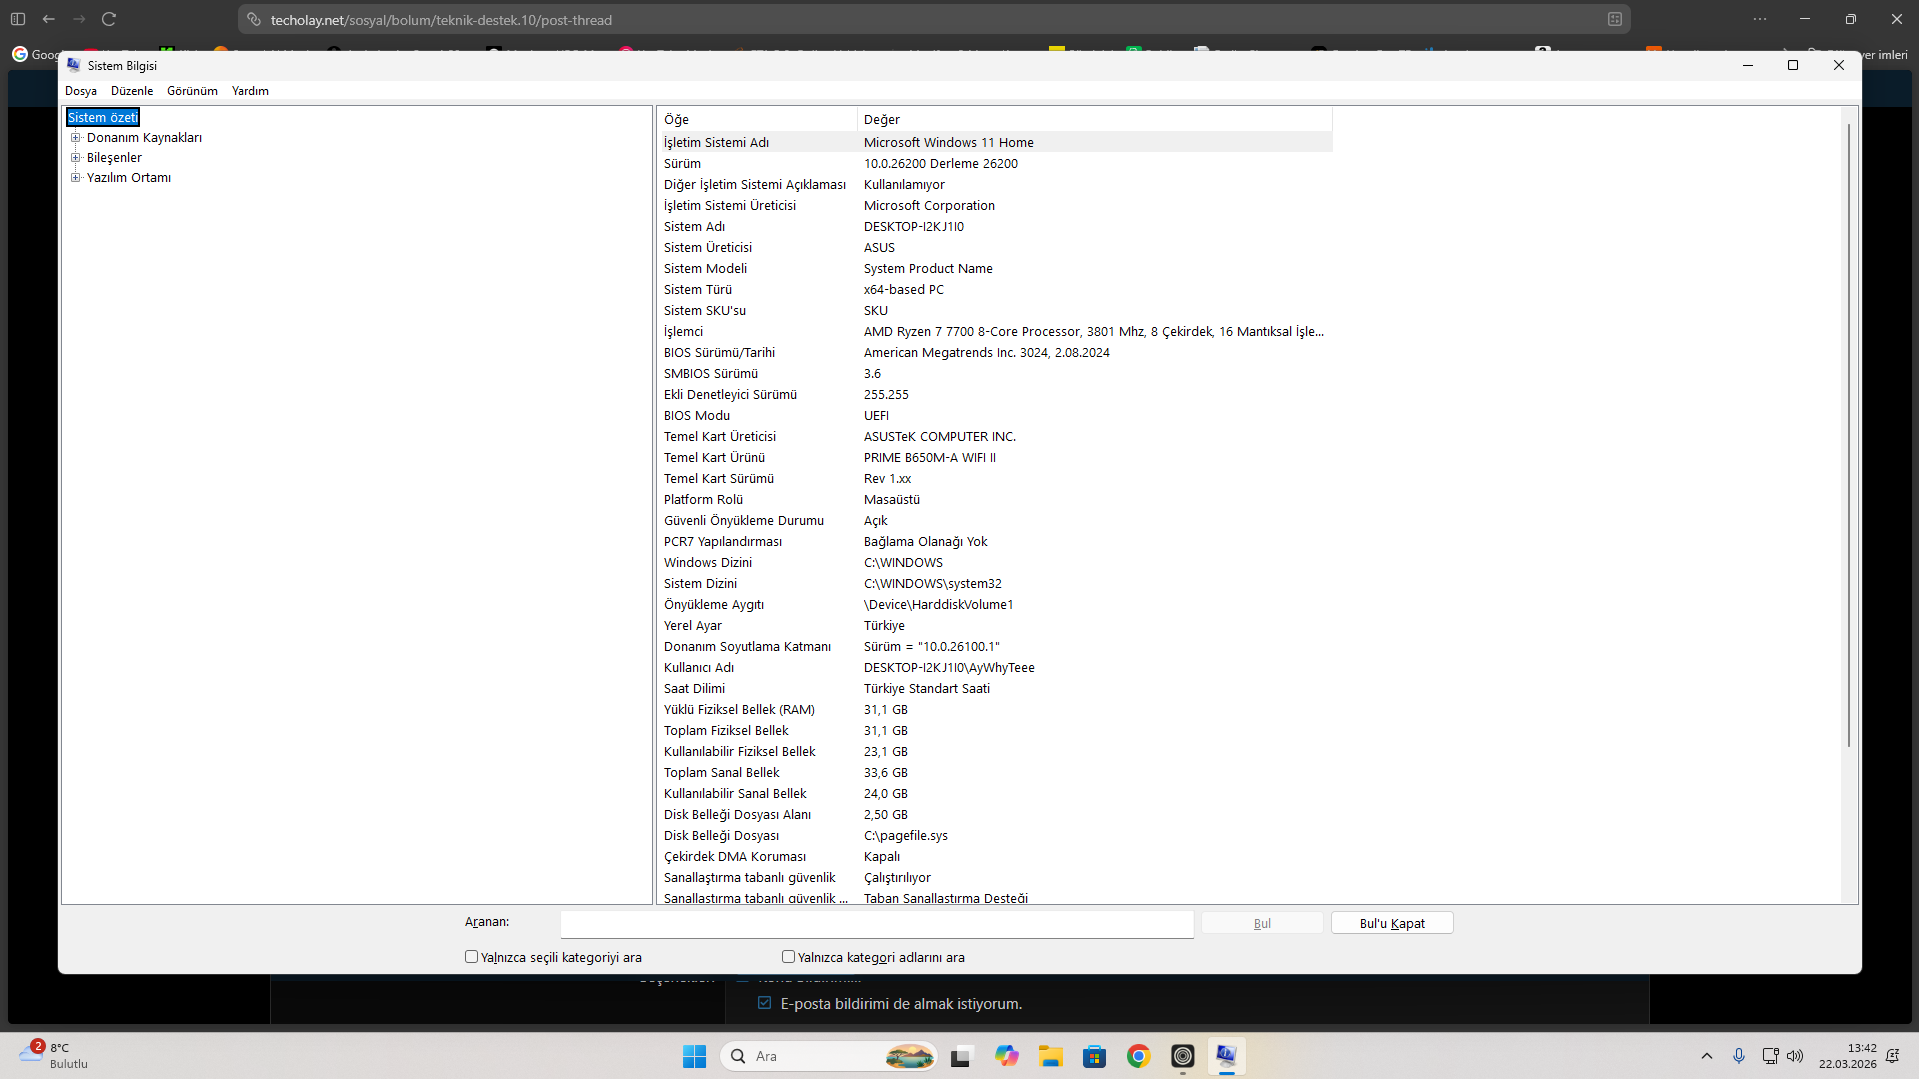The image size is (1919, 1079).
Task: Close the Sistem Bilgisi window
Action: [x=1839, y=65]
